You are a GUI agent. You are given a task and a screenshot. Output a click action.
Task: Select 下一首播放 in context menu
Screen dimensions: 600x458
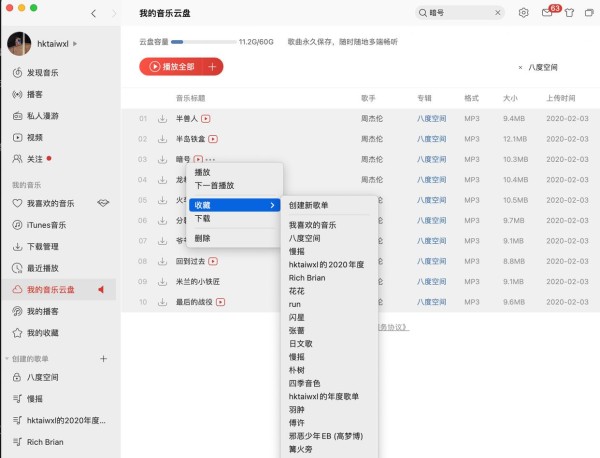pos(214,186)
